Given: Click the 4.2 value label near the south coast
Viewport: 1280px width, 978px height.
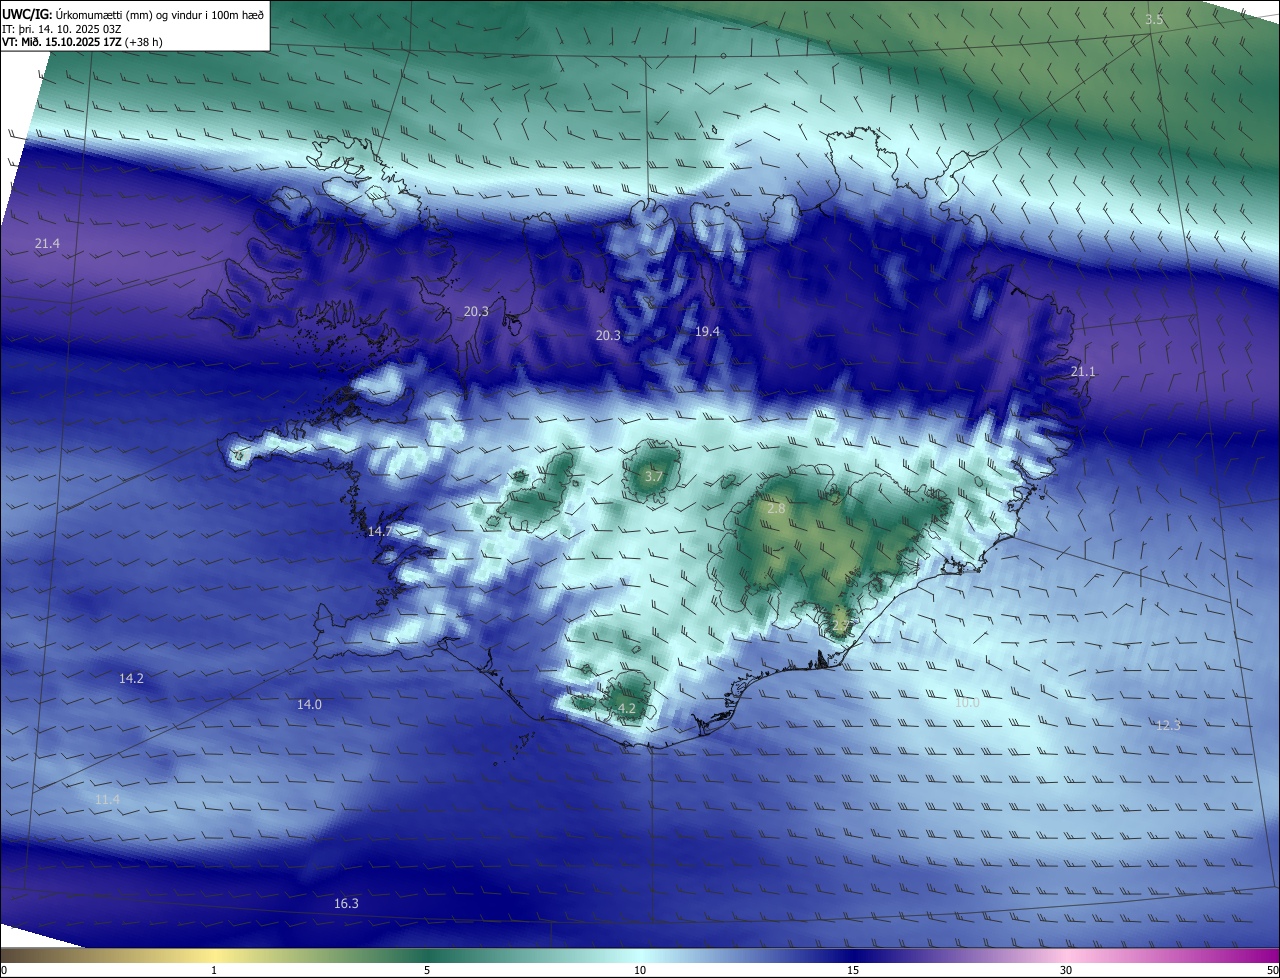Looking at the screenshot, I should [x=627, y=709].
